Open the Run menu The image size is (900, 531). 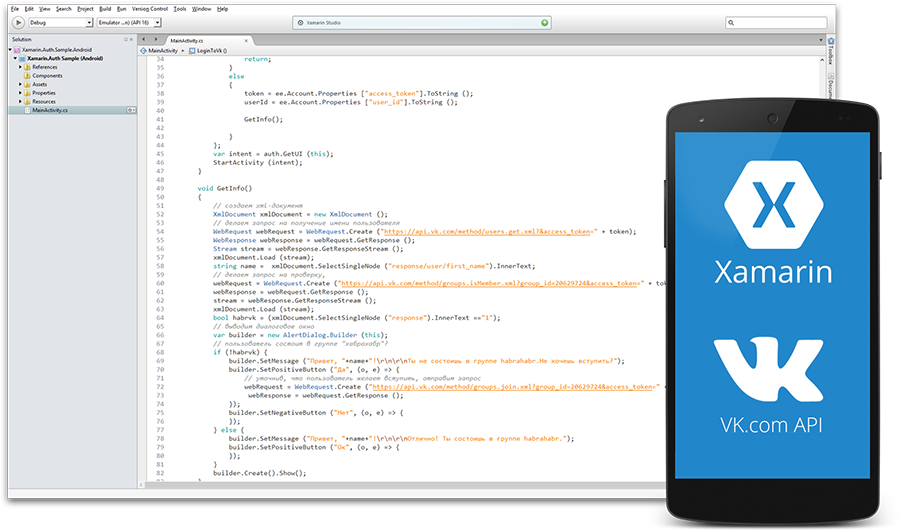coord(121,9)
